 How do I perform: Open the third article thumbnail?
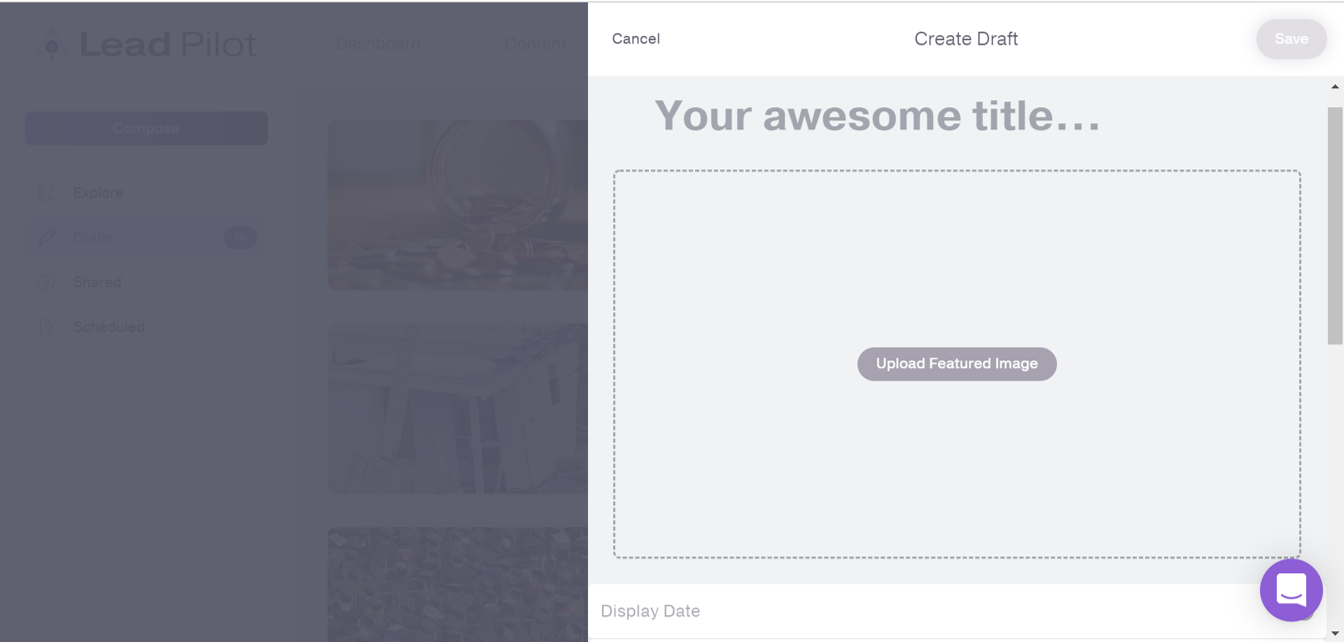(x=458, y=585)
